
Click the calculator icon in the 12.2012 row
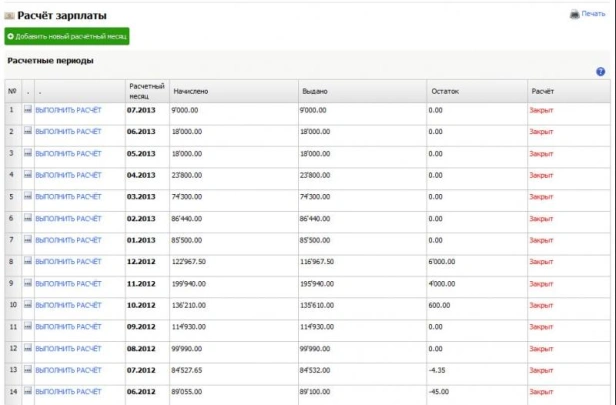click(28, 262)
